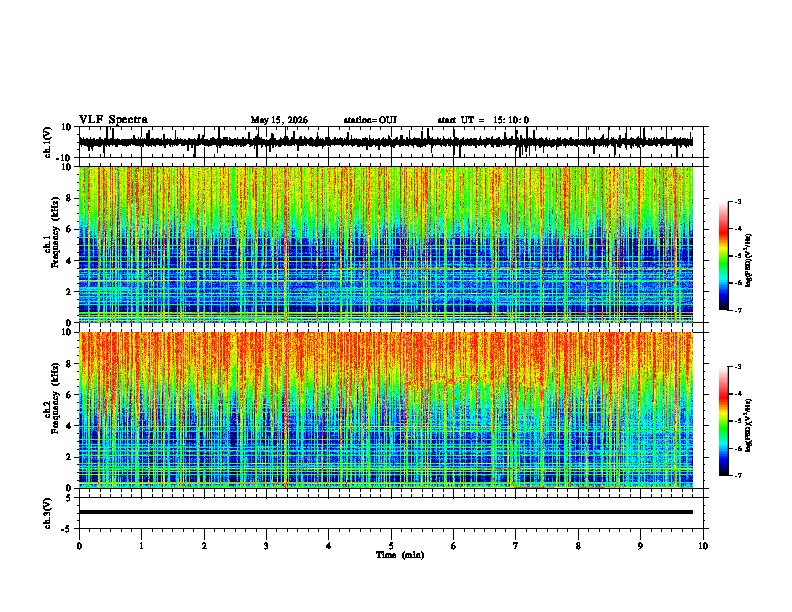Click the 8 minute tick on time axis
The image size is (792, 612).
click(578, 546)
